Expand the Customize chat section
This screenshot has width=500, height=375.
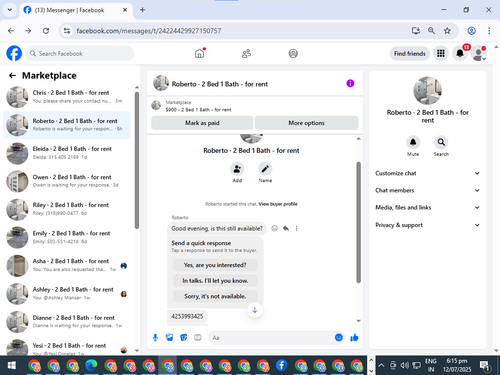click(428, 173)
